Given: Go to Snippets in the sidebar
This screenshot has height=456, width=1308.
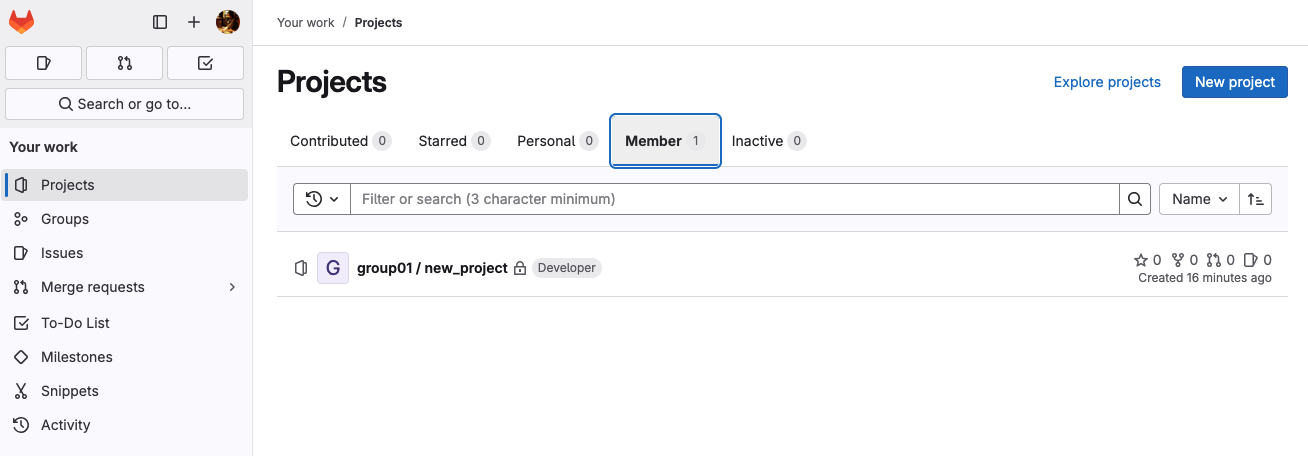Looking at the screenshot, I should 70,391.
